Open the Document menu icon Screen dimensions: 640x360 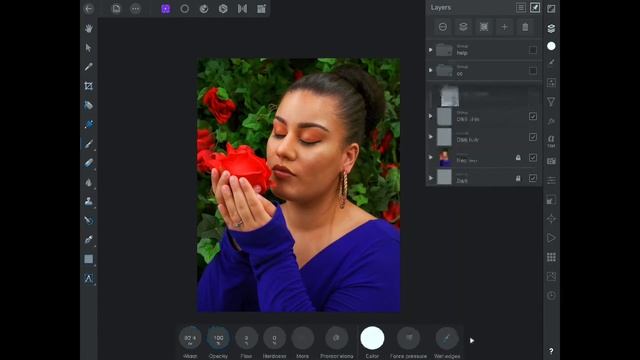(x=116, y=9)
